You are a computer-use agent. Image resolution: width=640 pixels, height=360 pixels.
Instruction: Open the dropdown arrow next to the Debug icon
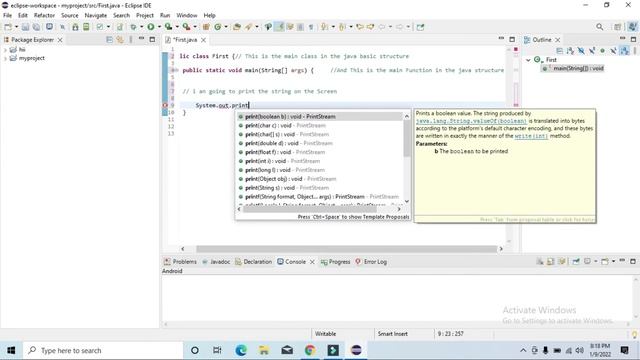pyautogui.click(x=142, y=27)
